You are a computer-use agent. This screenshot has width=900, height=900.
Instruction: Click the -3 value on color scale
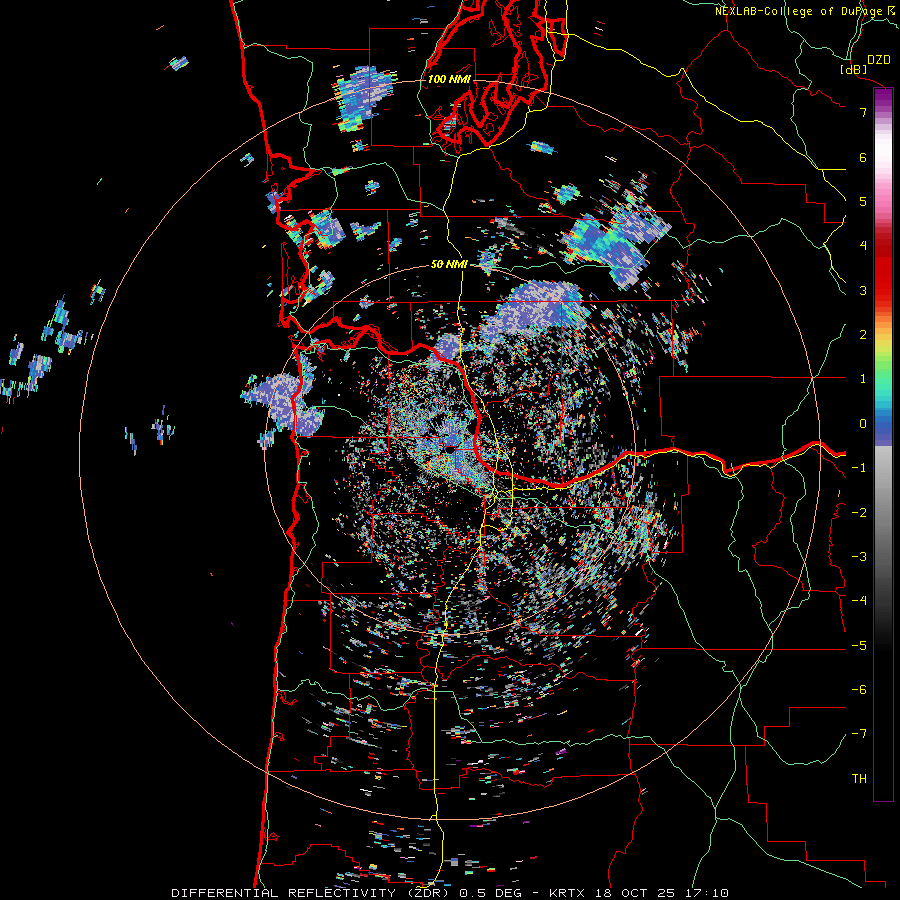[x=859, y=556]
